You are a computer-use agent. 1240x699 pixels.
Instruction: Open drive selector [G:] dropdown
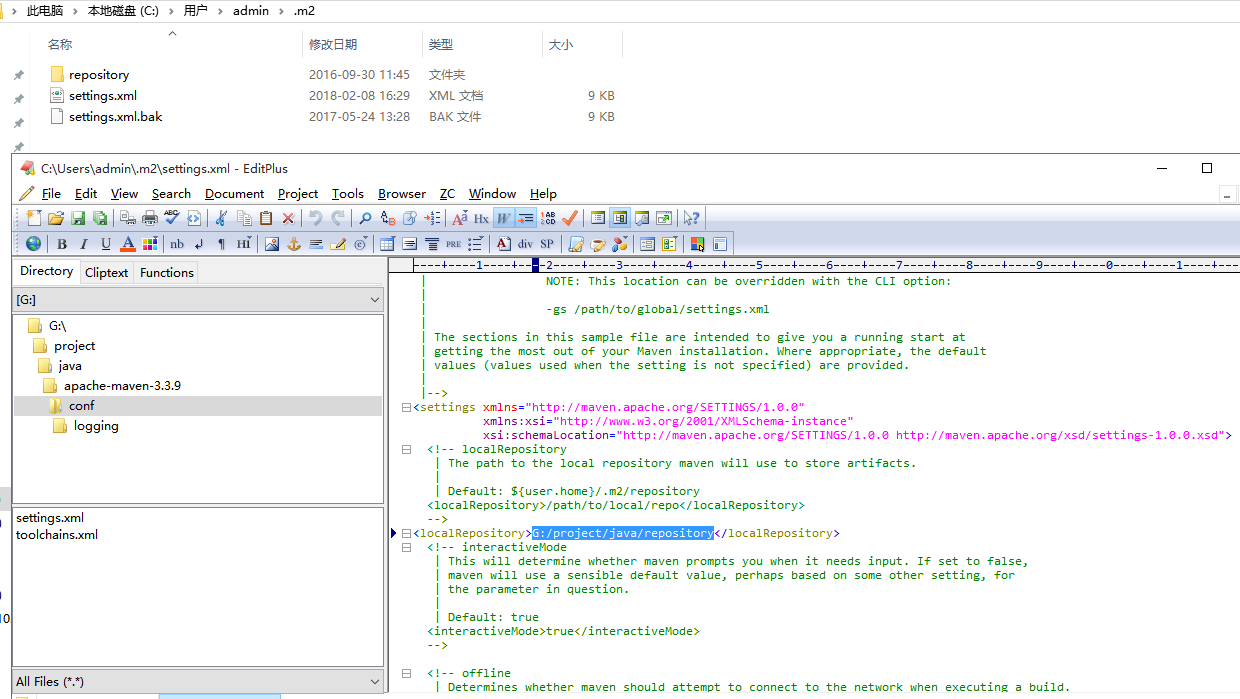[x=198, y=300]
